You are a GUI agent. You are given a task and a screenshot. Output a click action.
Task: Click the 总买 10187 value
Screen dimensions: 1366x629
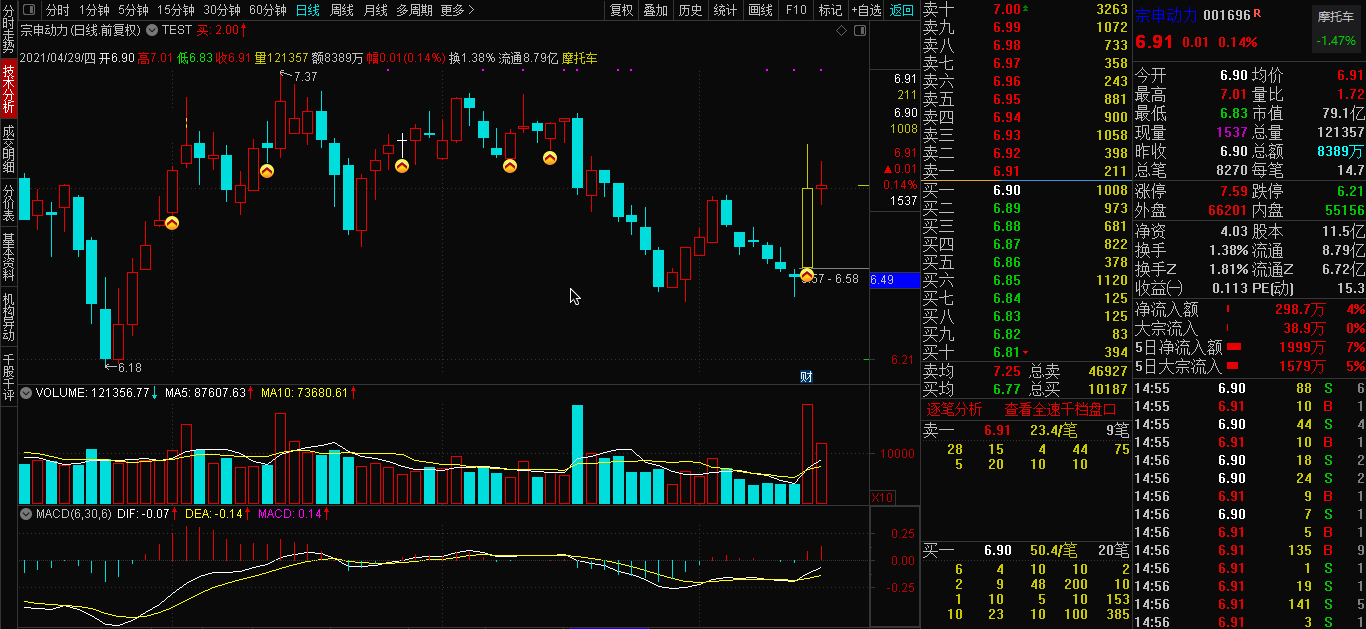[1108, 389]
